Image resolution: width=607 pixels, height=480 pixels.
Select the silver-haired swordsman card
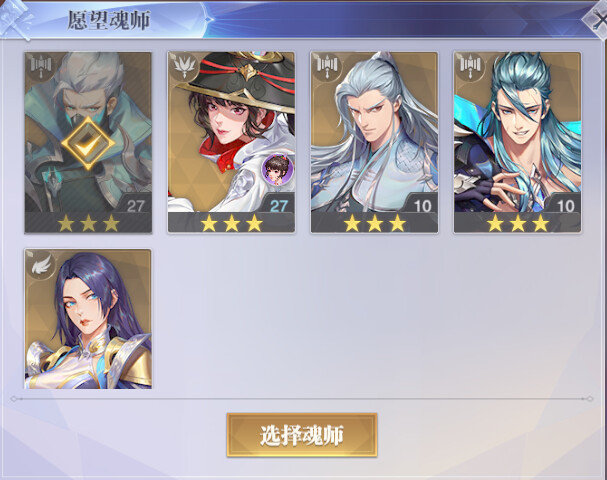[374, 142]
